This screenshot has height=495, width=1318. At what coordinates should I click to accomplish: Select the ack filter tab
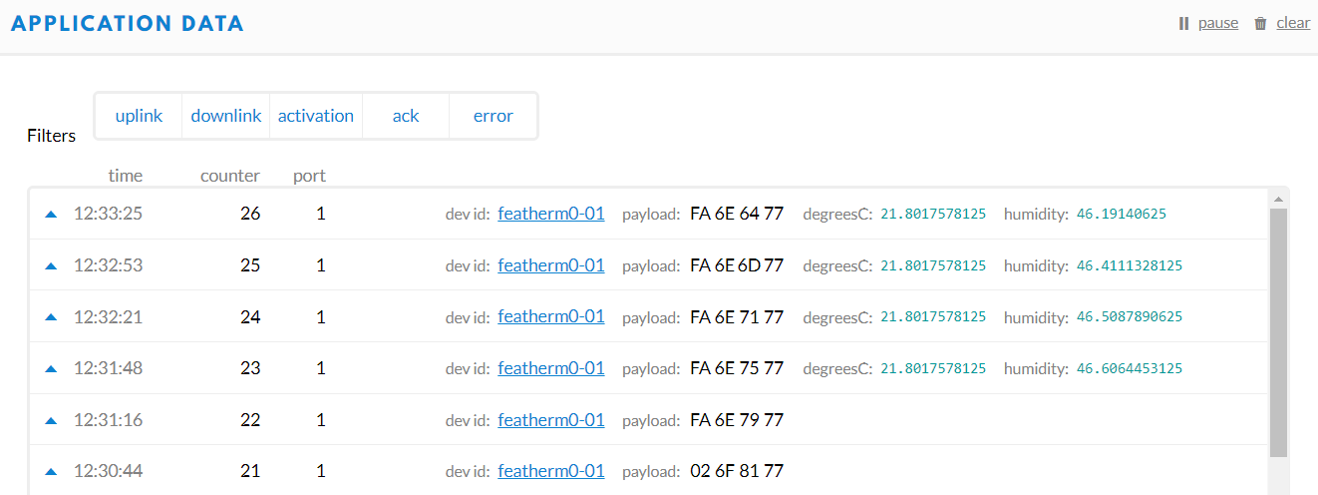point(406,116)
